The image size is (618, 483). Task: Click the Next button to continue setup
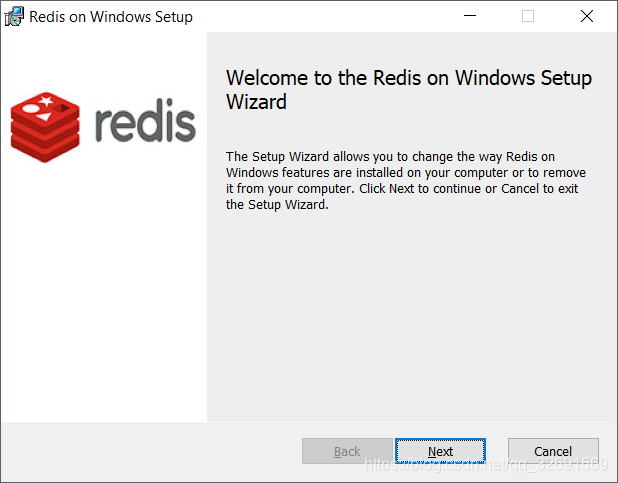click(x=440, y=451)
